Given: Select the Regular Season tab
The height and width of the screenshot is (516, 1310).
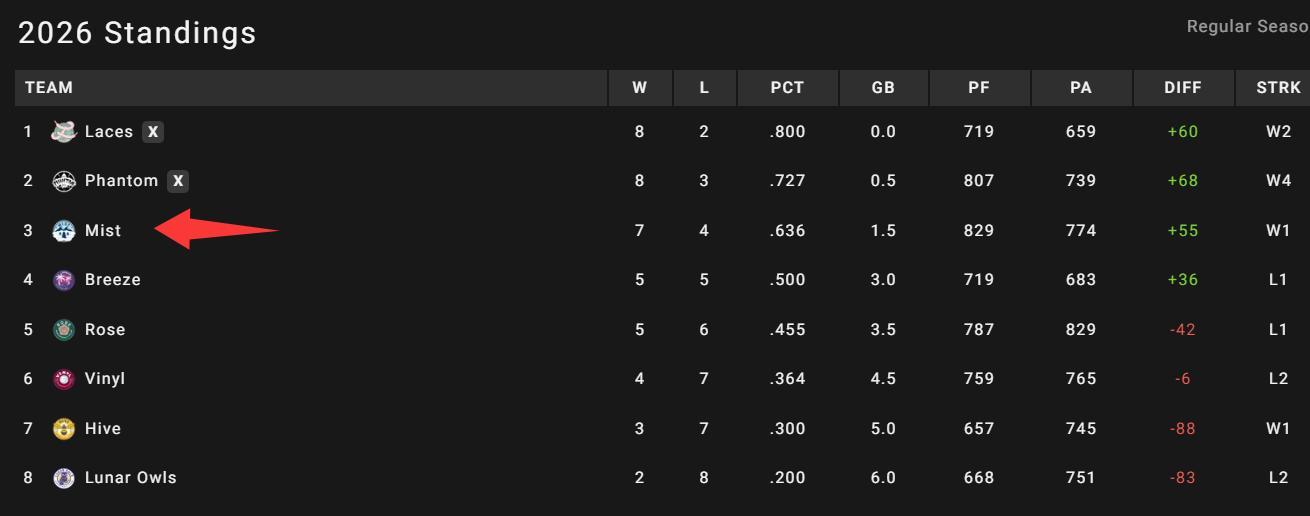Looking at the screenshot, I should click(1247, 27).
